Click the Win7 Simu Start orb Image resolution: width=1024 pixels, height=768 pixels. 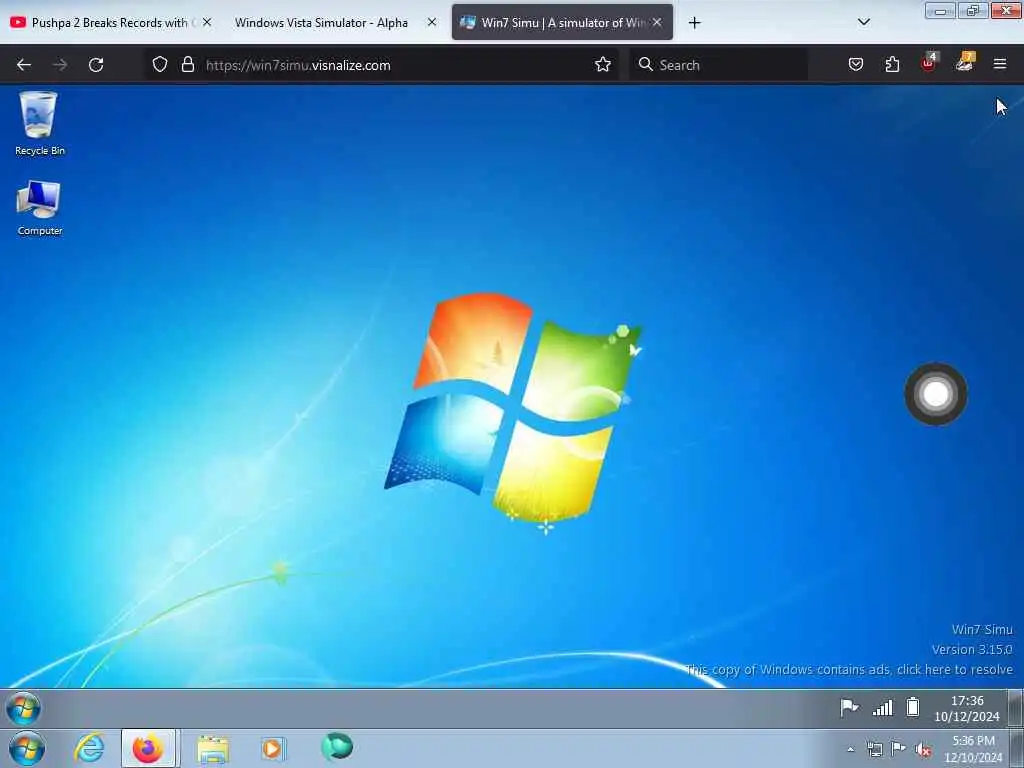(x=23, y=708)
